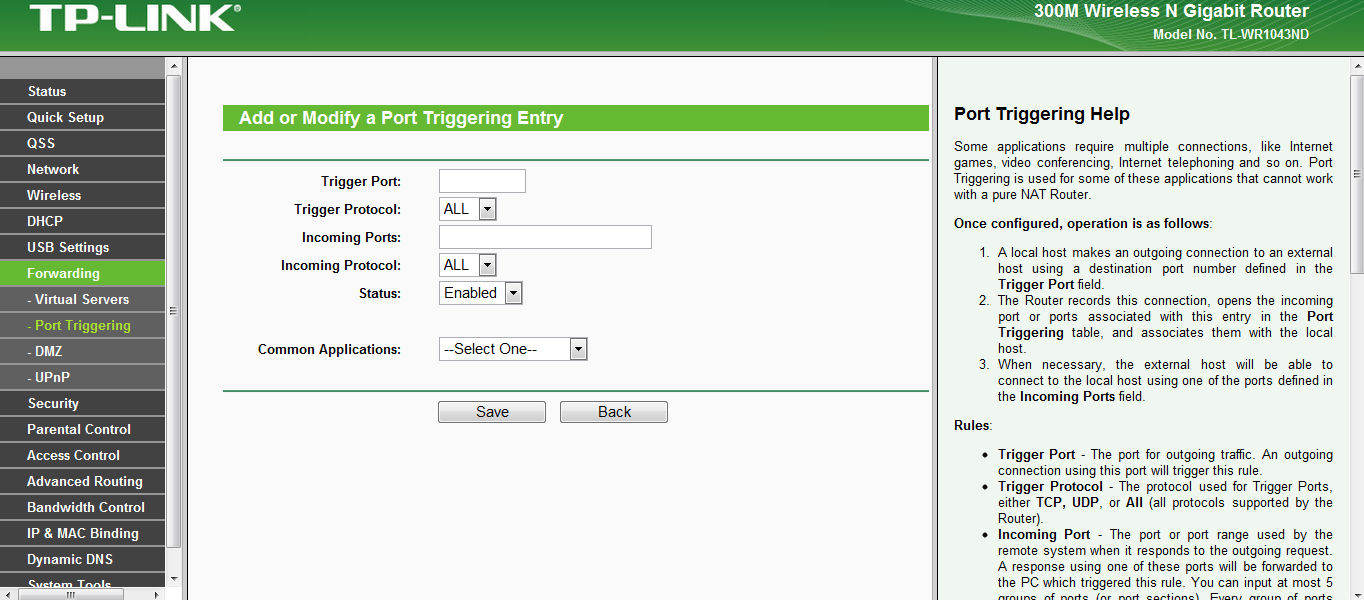Select DHCP in the sidebar

pos(82,221)
